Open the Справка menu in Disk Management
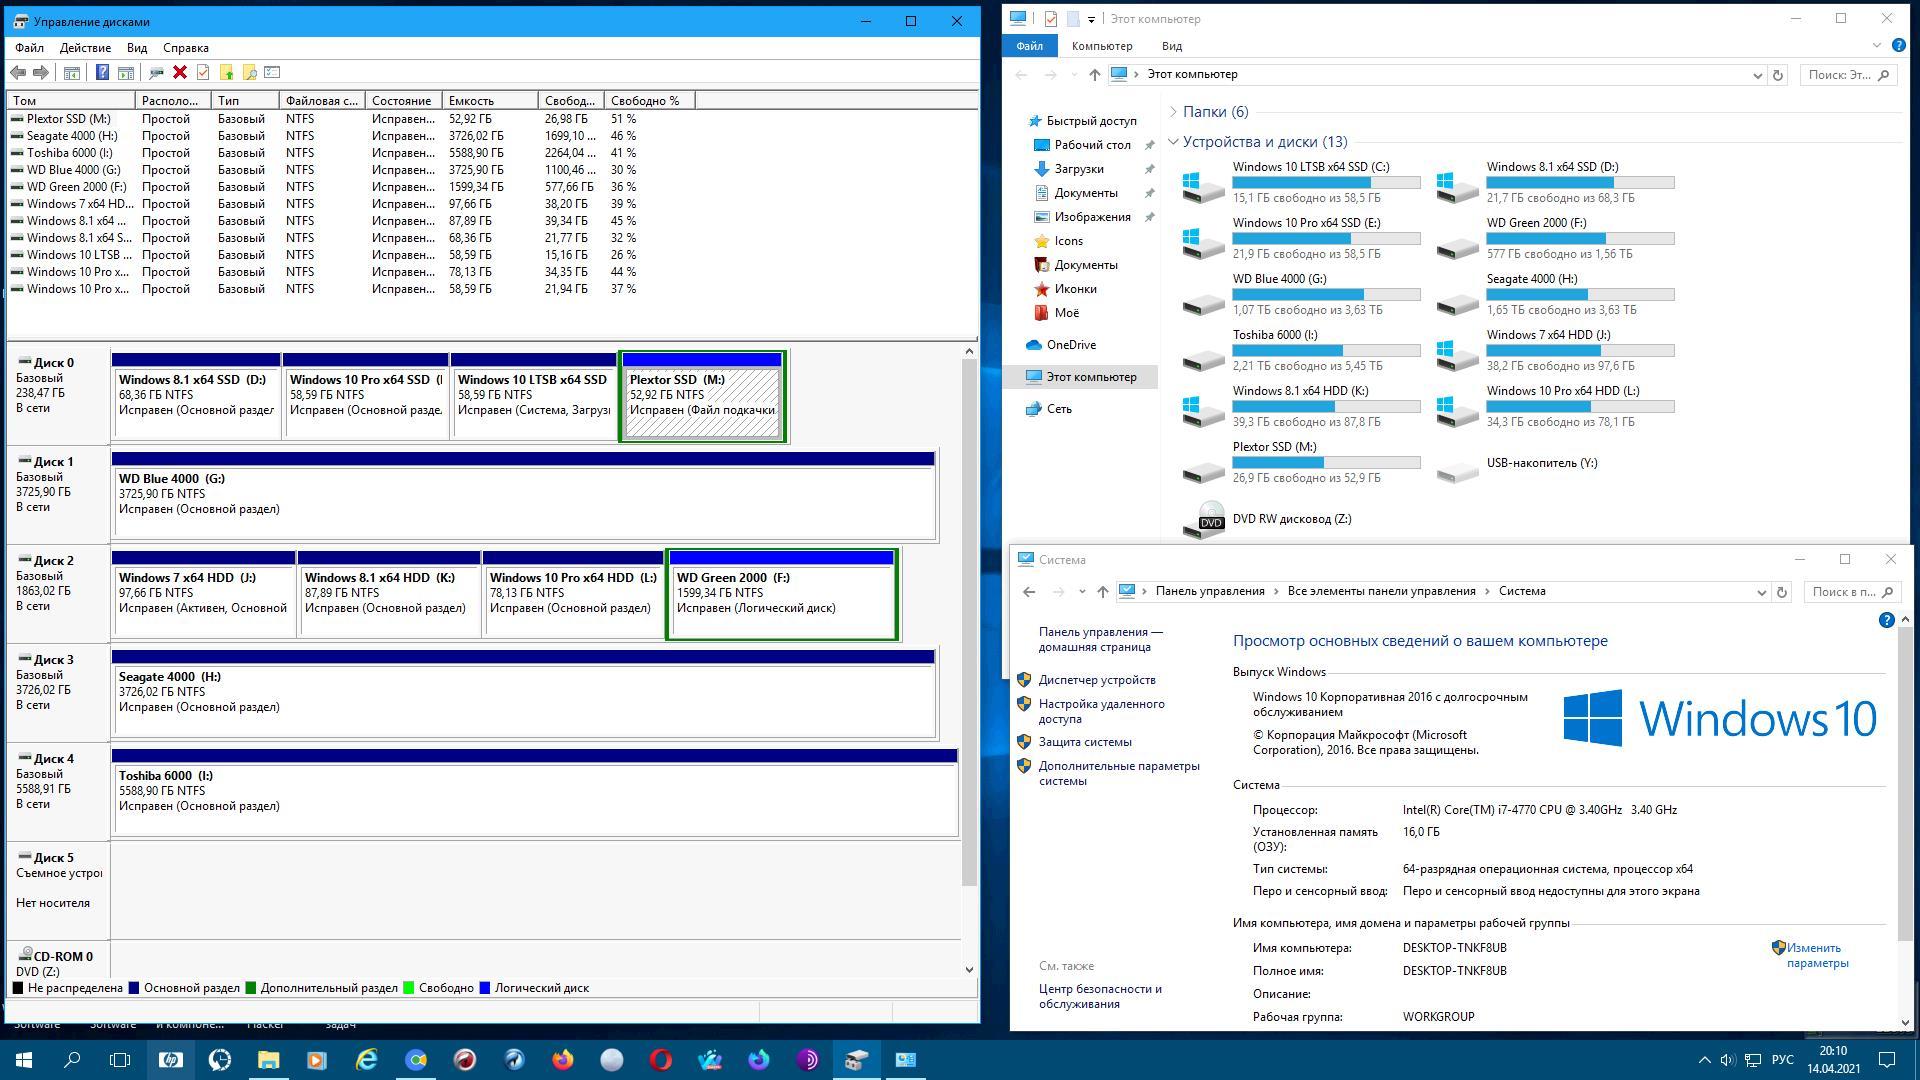The width and height of the screenshot is (1920, 1080). (x=186, y=47)
